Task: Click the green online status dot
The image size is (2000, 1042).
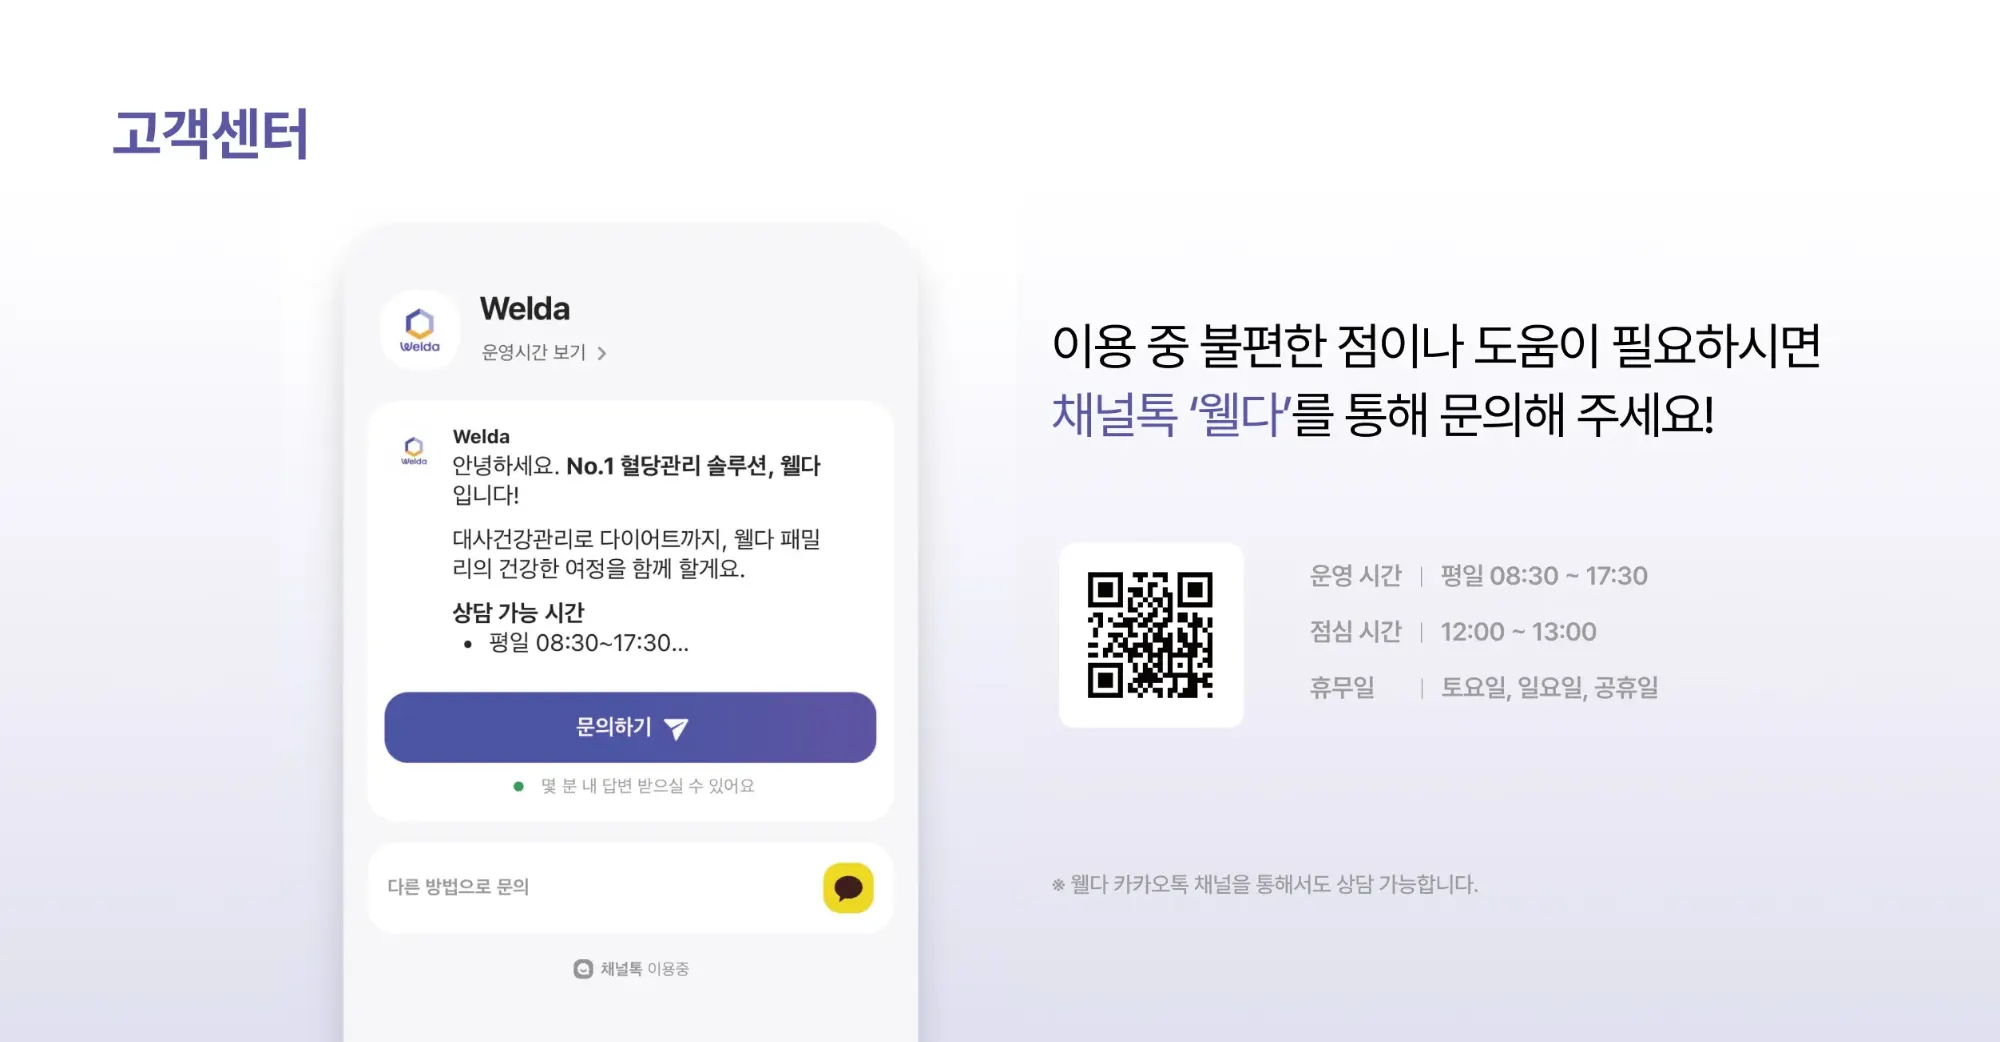Action: [518, 786]
